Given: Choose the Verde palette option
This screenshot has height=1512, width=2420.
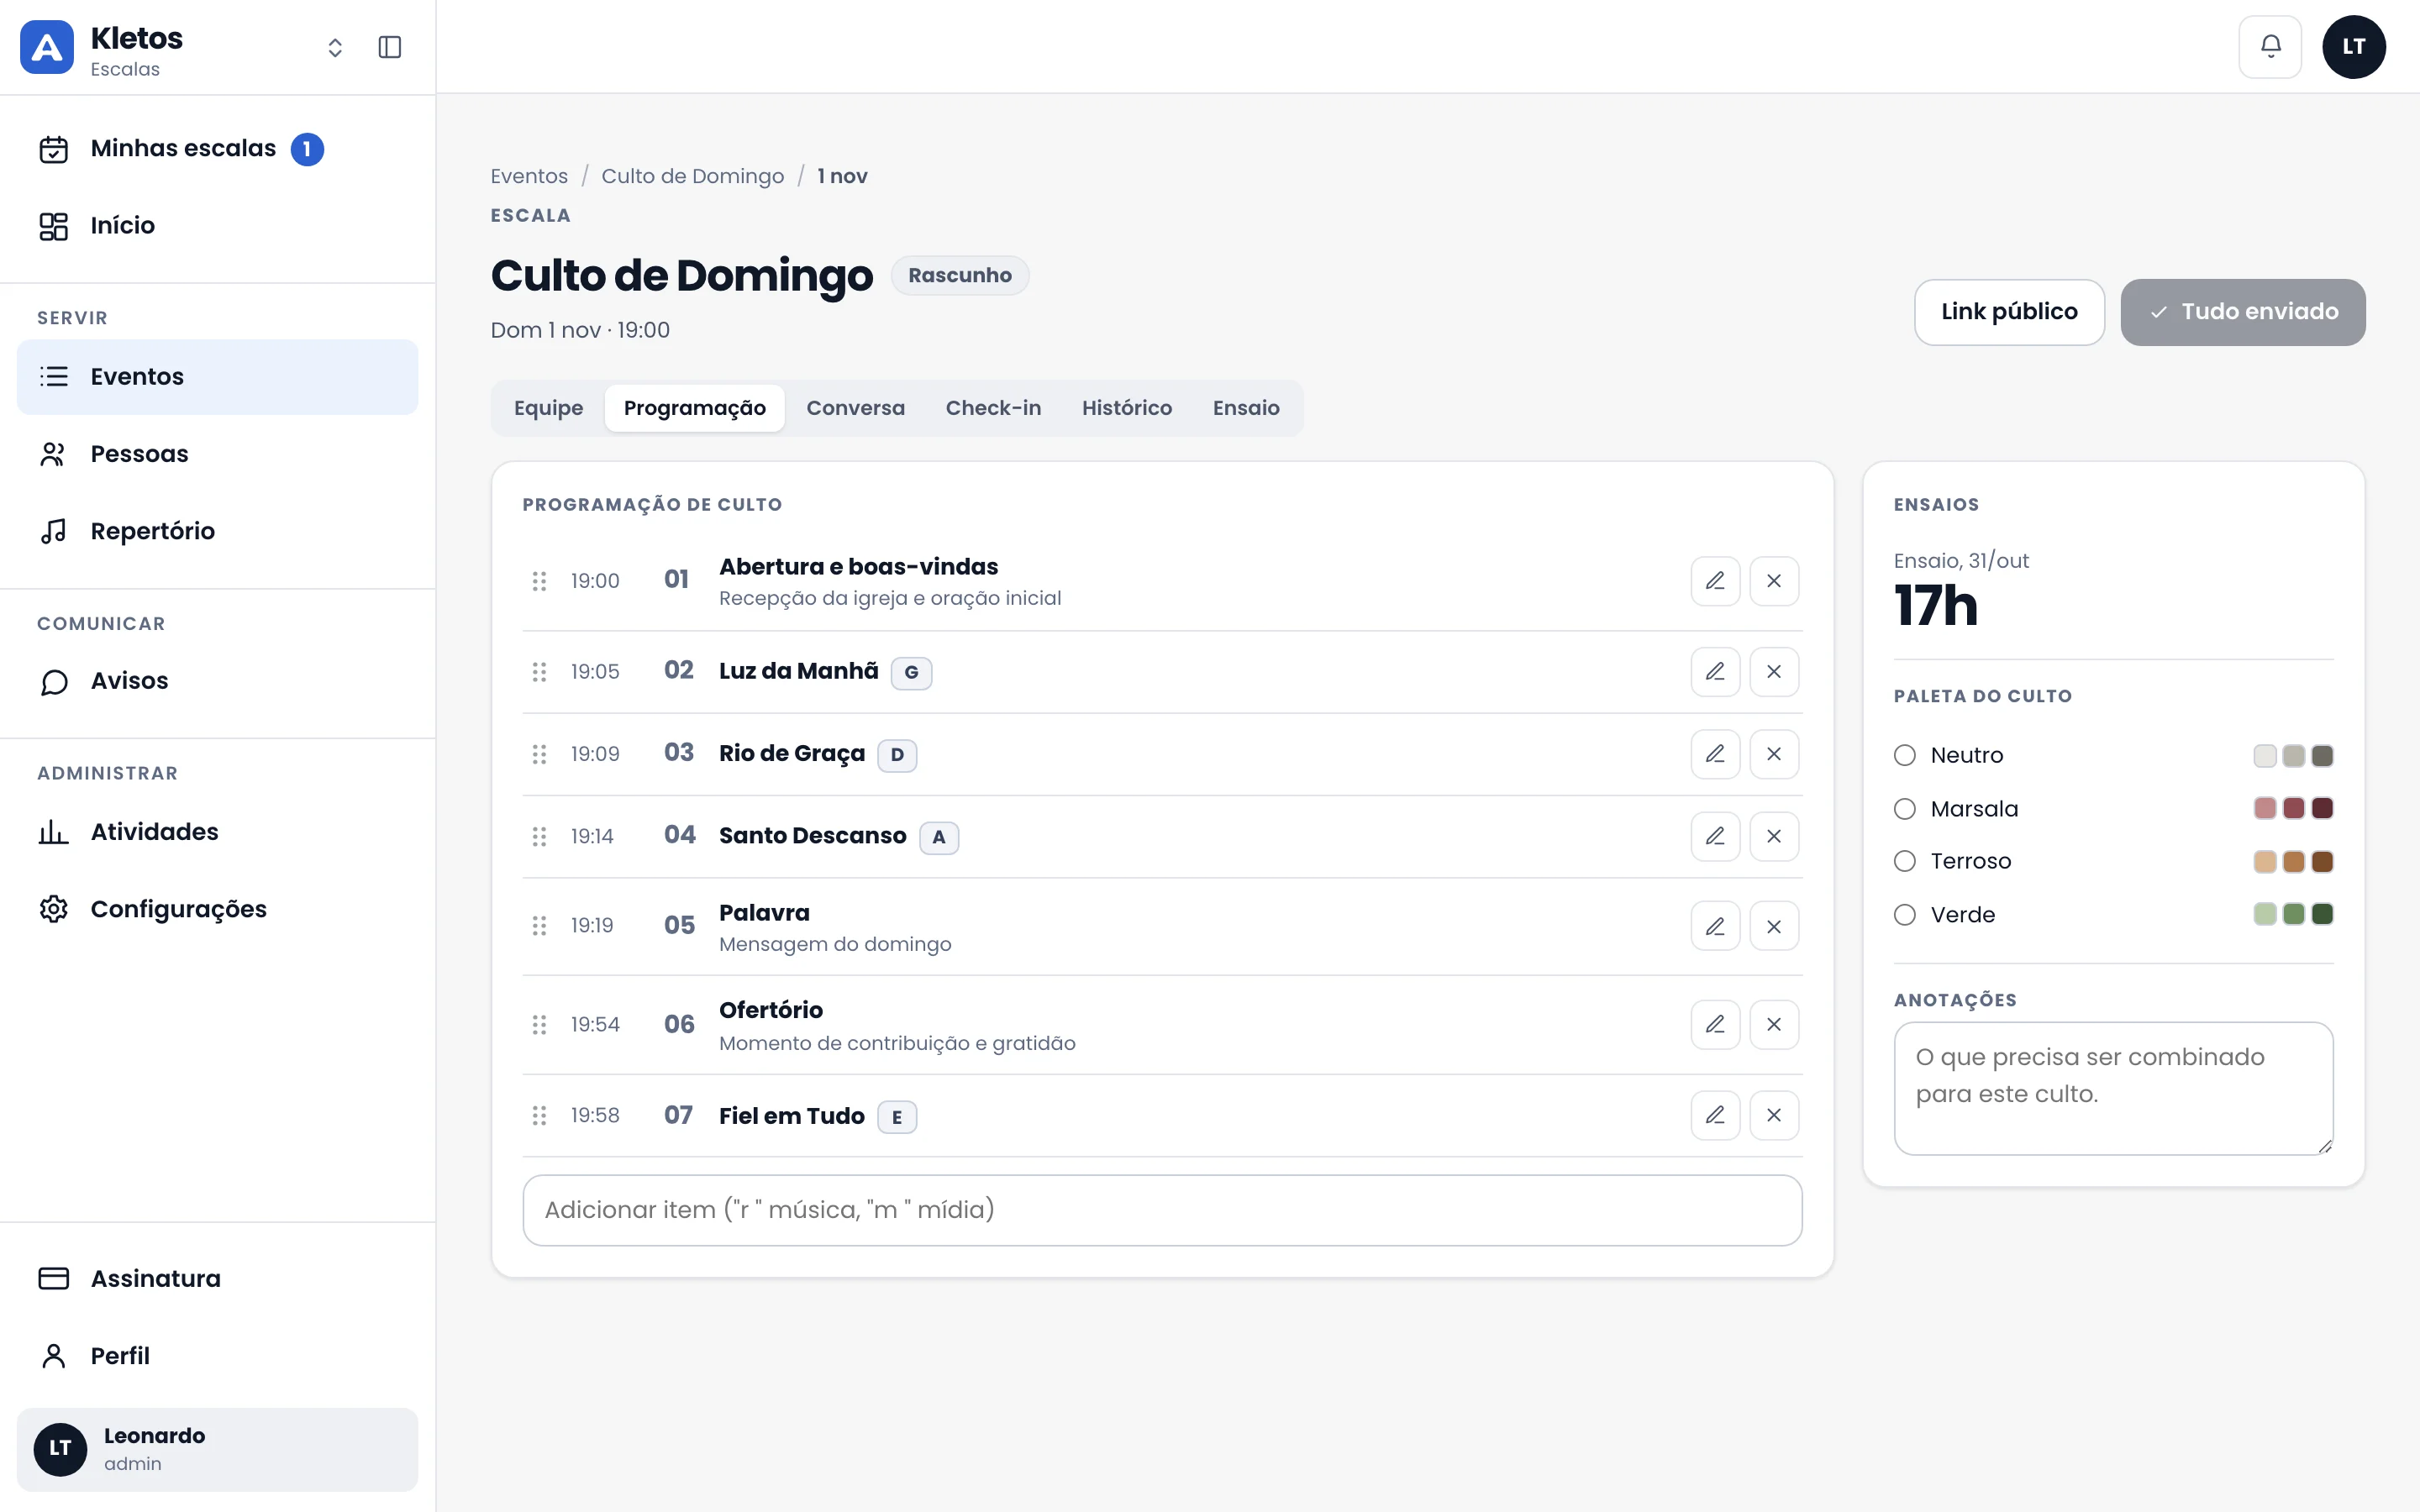Looking at the screenshot, I should click(1905, 915).
